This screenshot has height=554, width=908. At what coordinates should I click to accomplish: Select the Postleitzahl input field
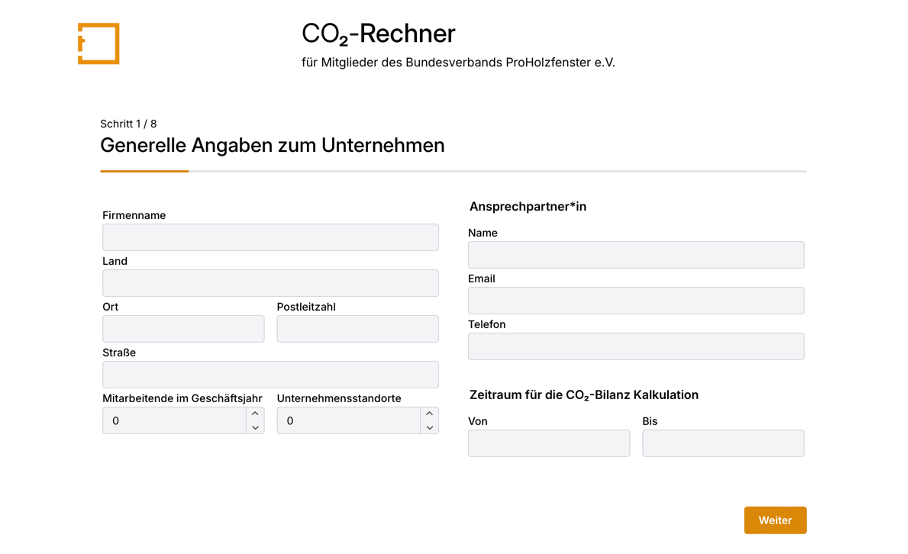click(x=358, y=329)
